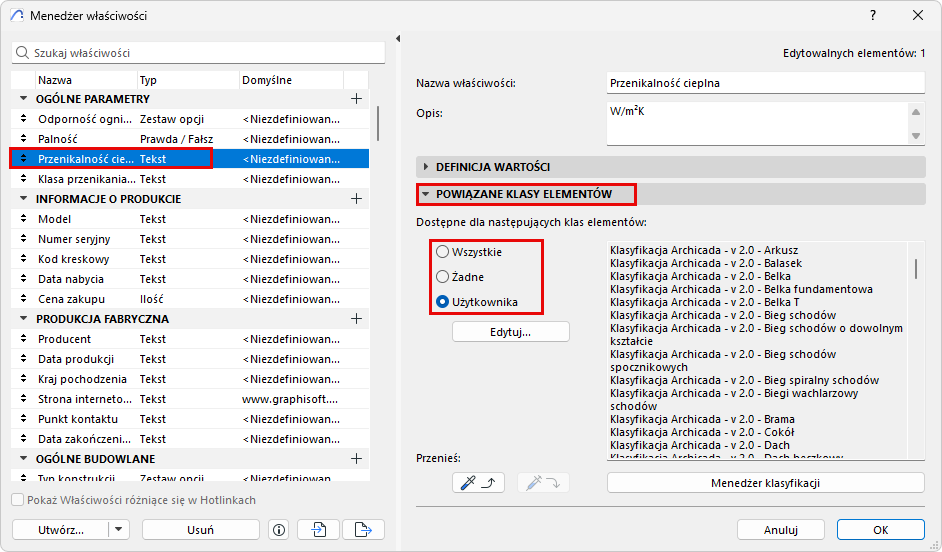This screenshot has height=552, width=942.
Task: Select the Przenikalność cie... property row
Action: coord(190,159)
